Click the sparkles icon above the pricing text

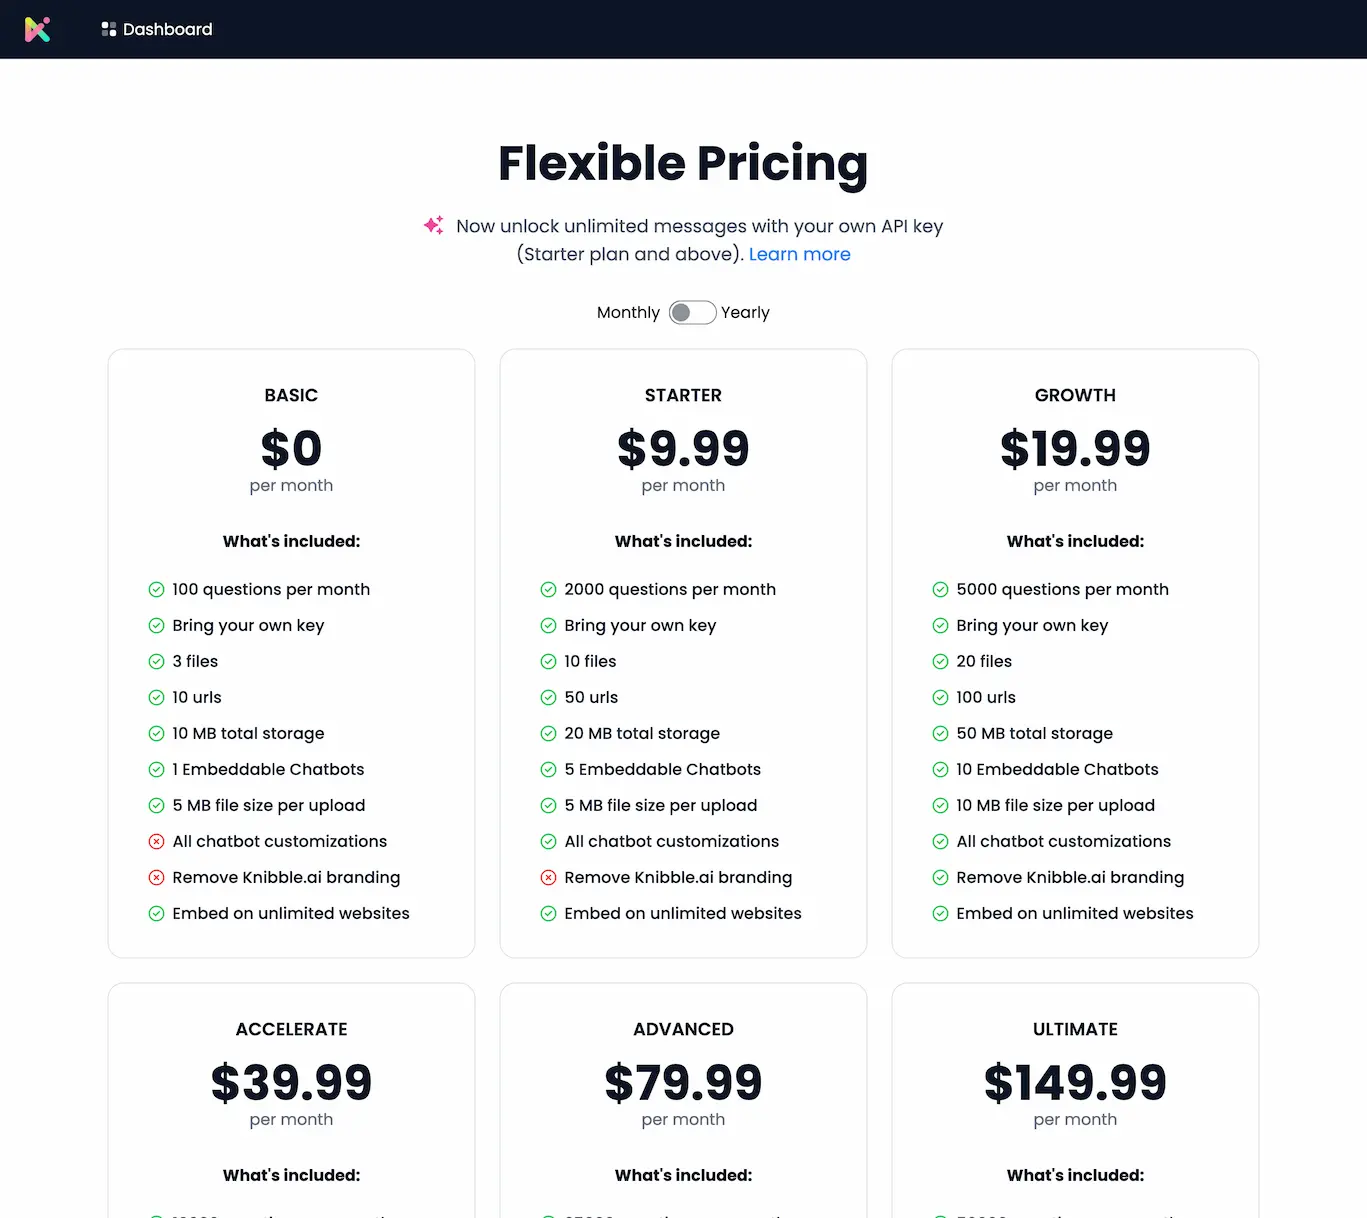pos(433,225)
